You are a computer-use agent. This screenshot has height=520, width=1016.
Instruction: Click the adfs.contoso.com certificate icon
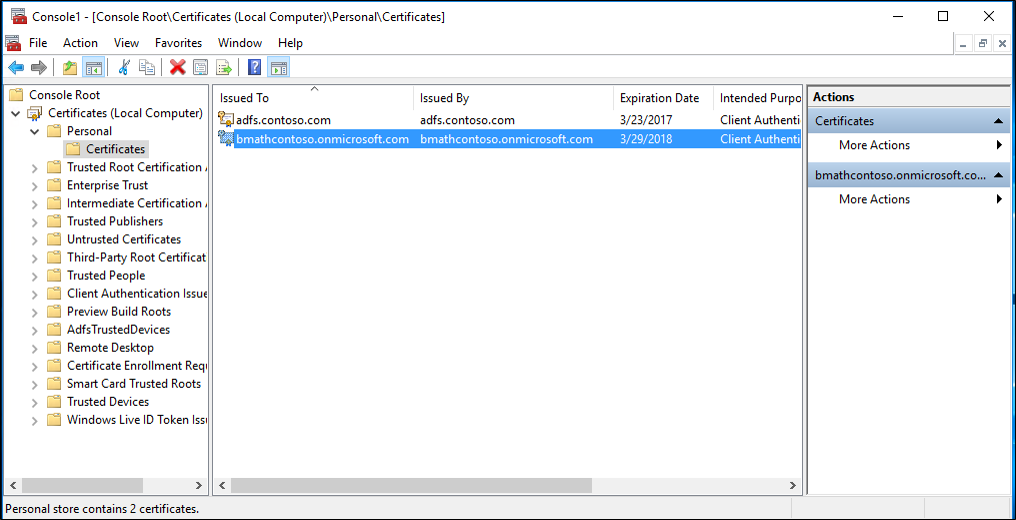click(225, 120)
